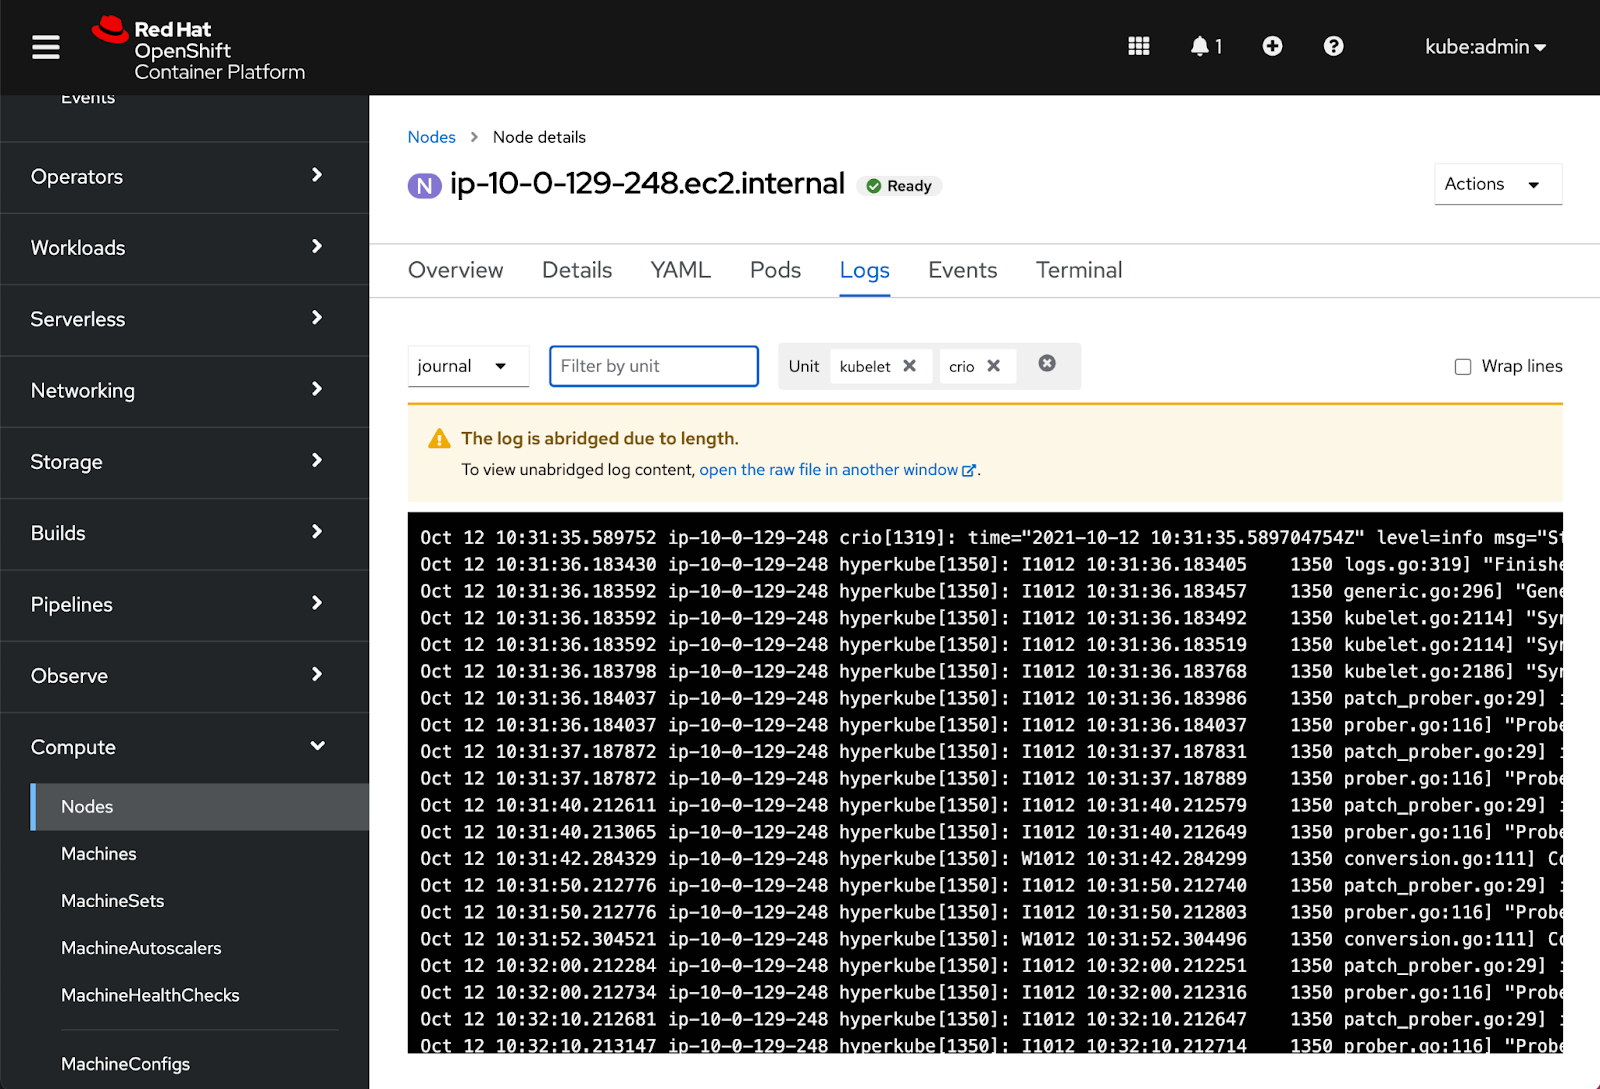Viewport: 1600px width, 1089px height.
Task: Select MachineSets in the sidebar
Action: tap(112, 901)
